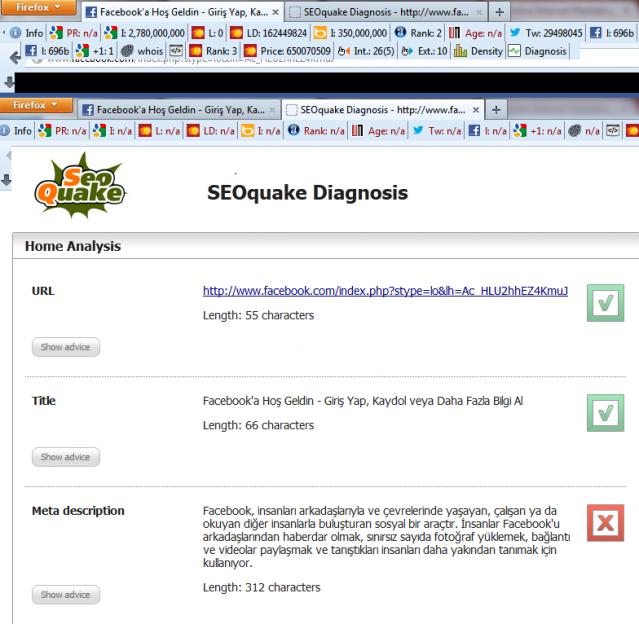Screen dimensions: 639x624
Task: Select the SEOquake Diagnosis tab in lower window
Action: click(x=382, y=110)
